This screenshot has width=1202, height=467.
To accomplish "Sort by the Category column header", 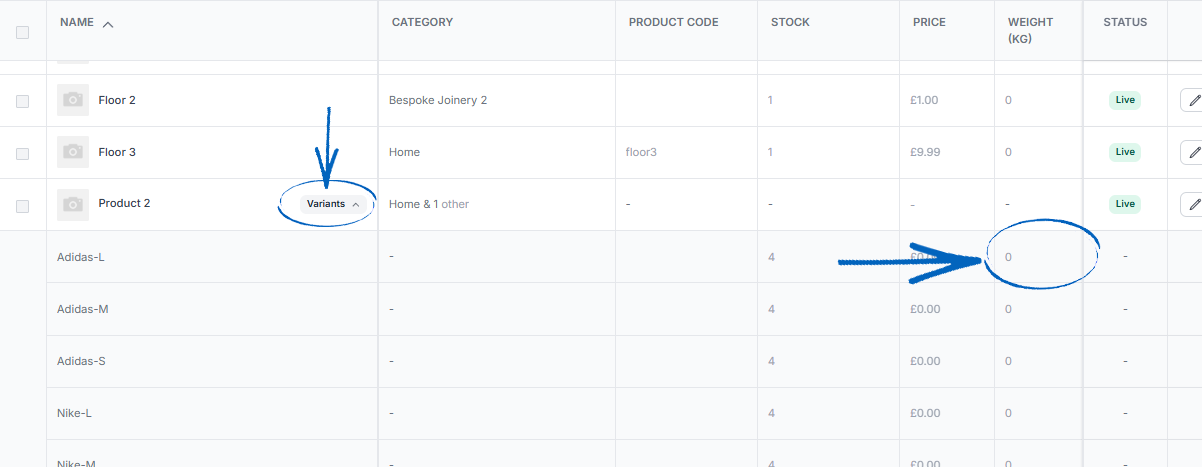I will click(x=422, y=22).
